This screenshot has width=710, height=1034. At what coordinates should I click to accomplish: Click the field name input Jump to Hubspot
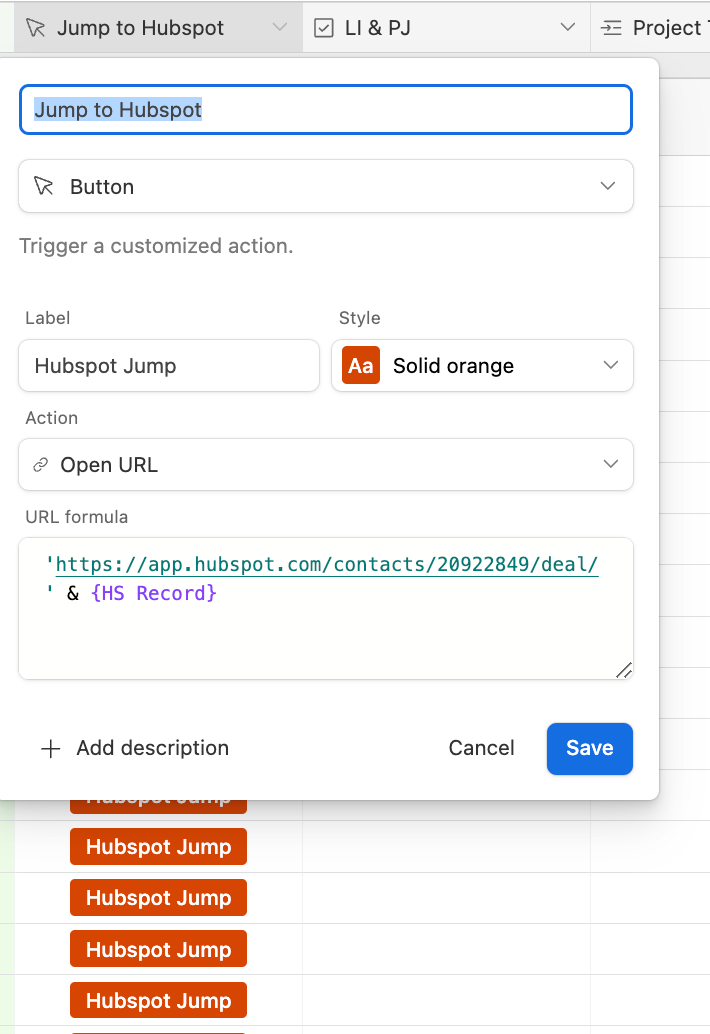(x=325, y=110)
